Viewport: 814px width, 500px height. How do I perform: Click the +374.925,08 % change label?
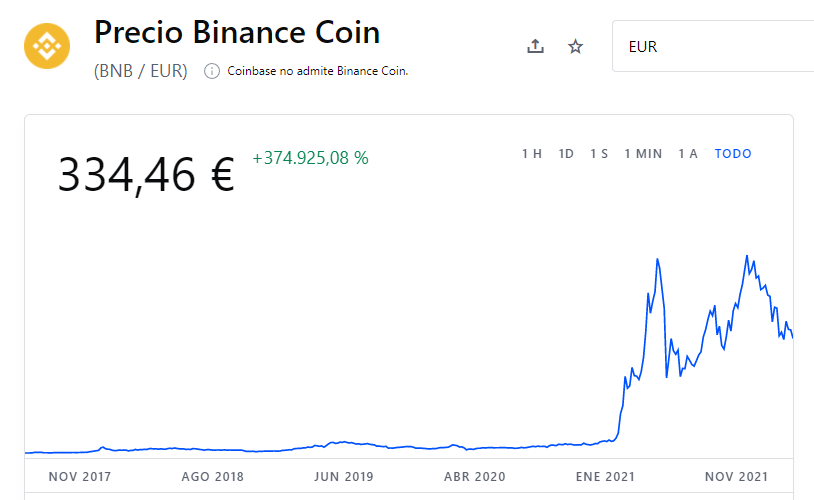(x=310, y=158)
